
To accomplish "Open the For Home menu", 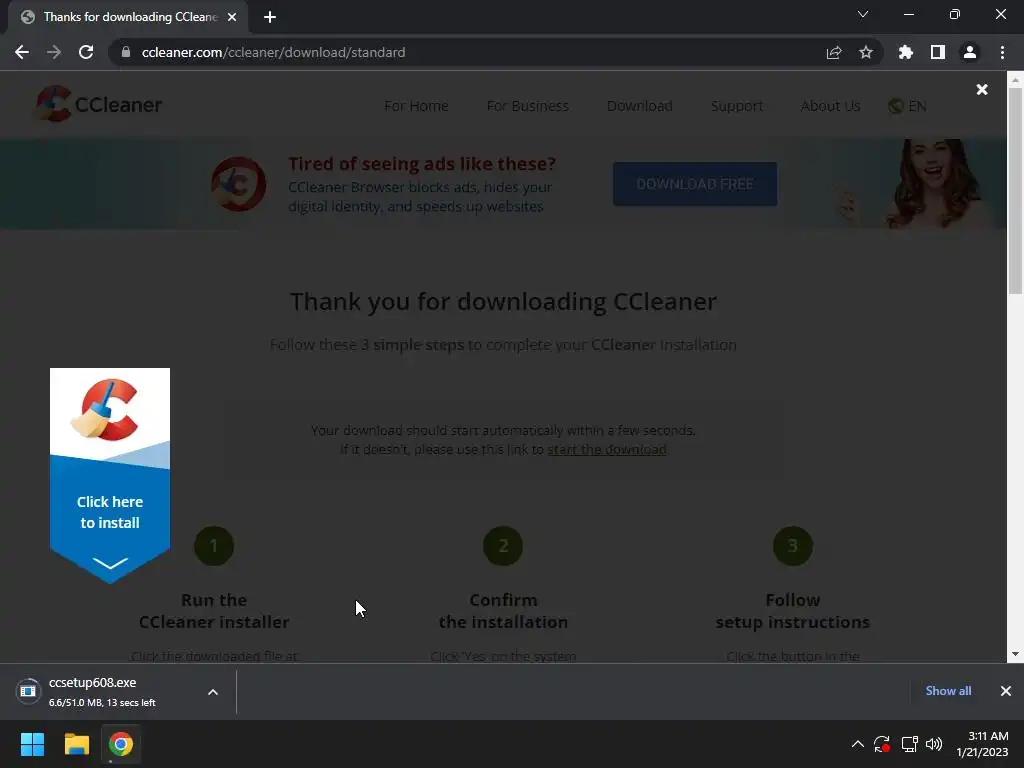I will click(x=416, y=106).
